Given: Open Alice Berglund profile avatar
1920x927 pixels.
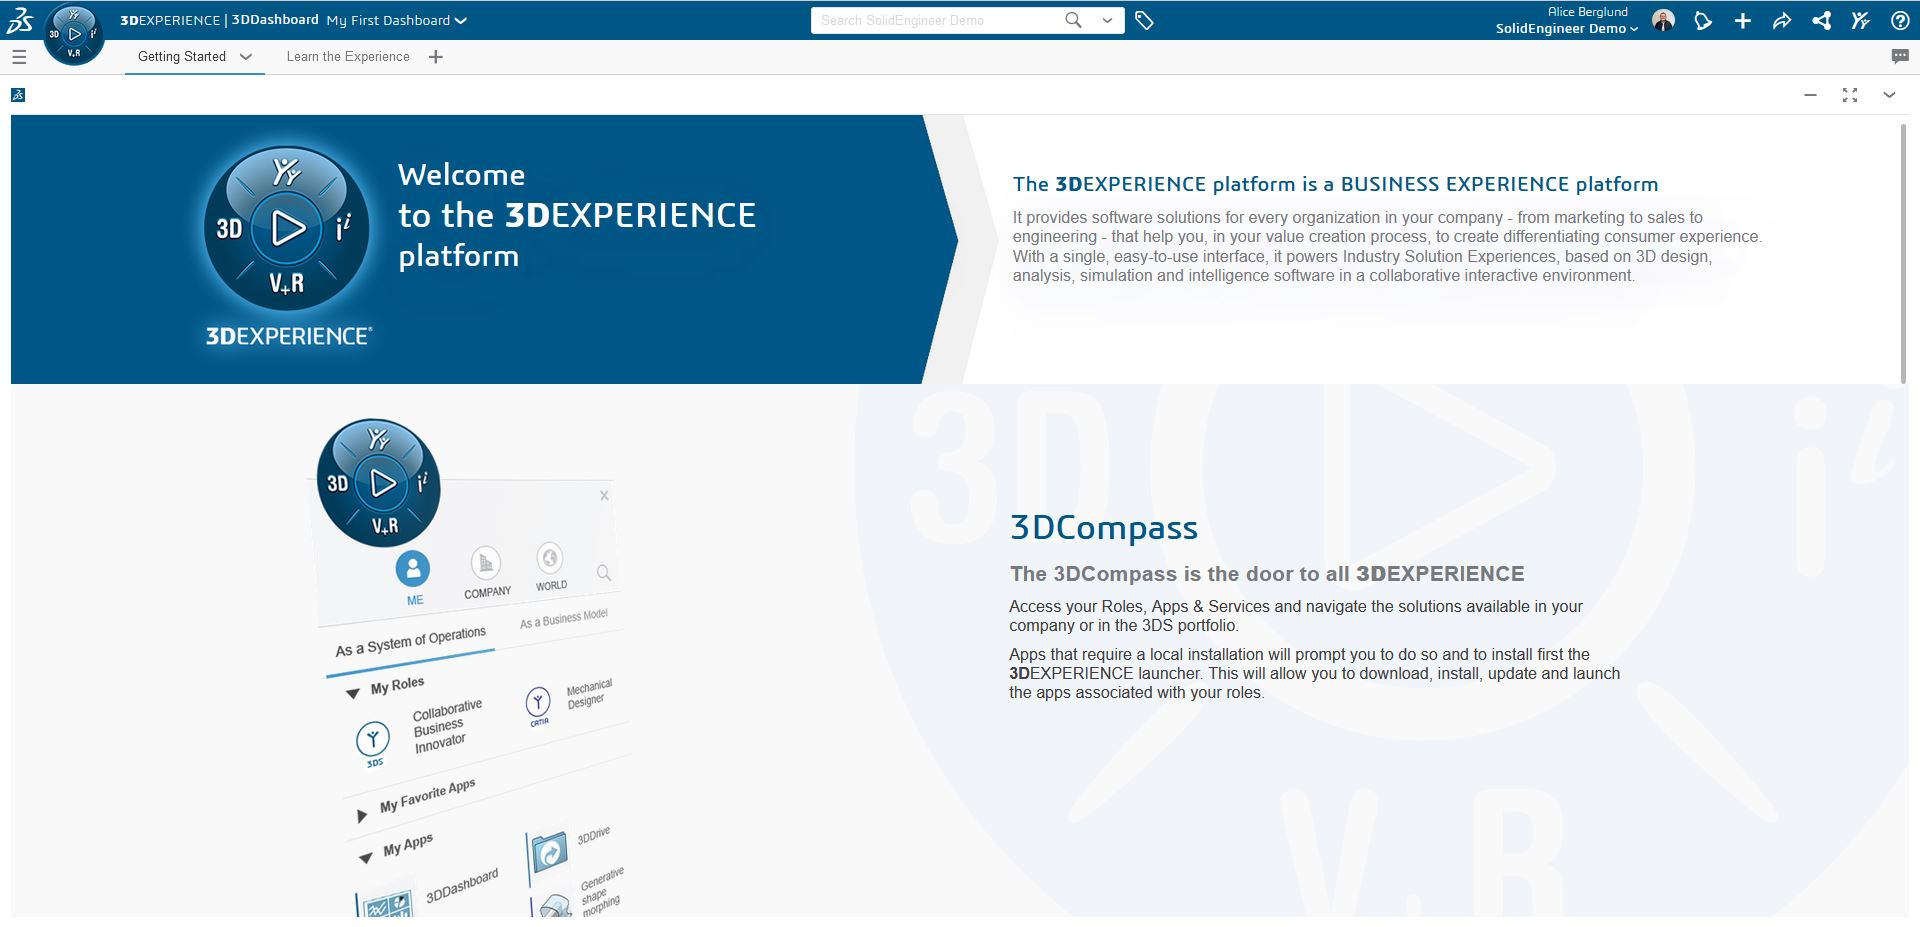Looking at the screenshot, I should click(x=1663, y=21).
